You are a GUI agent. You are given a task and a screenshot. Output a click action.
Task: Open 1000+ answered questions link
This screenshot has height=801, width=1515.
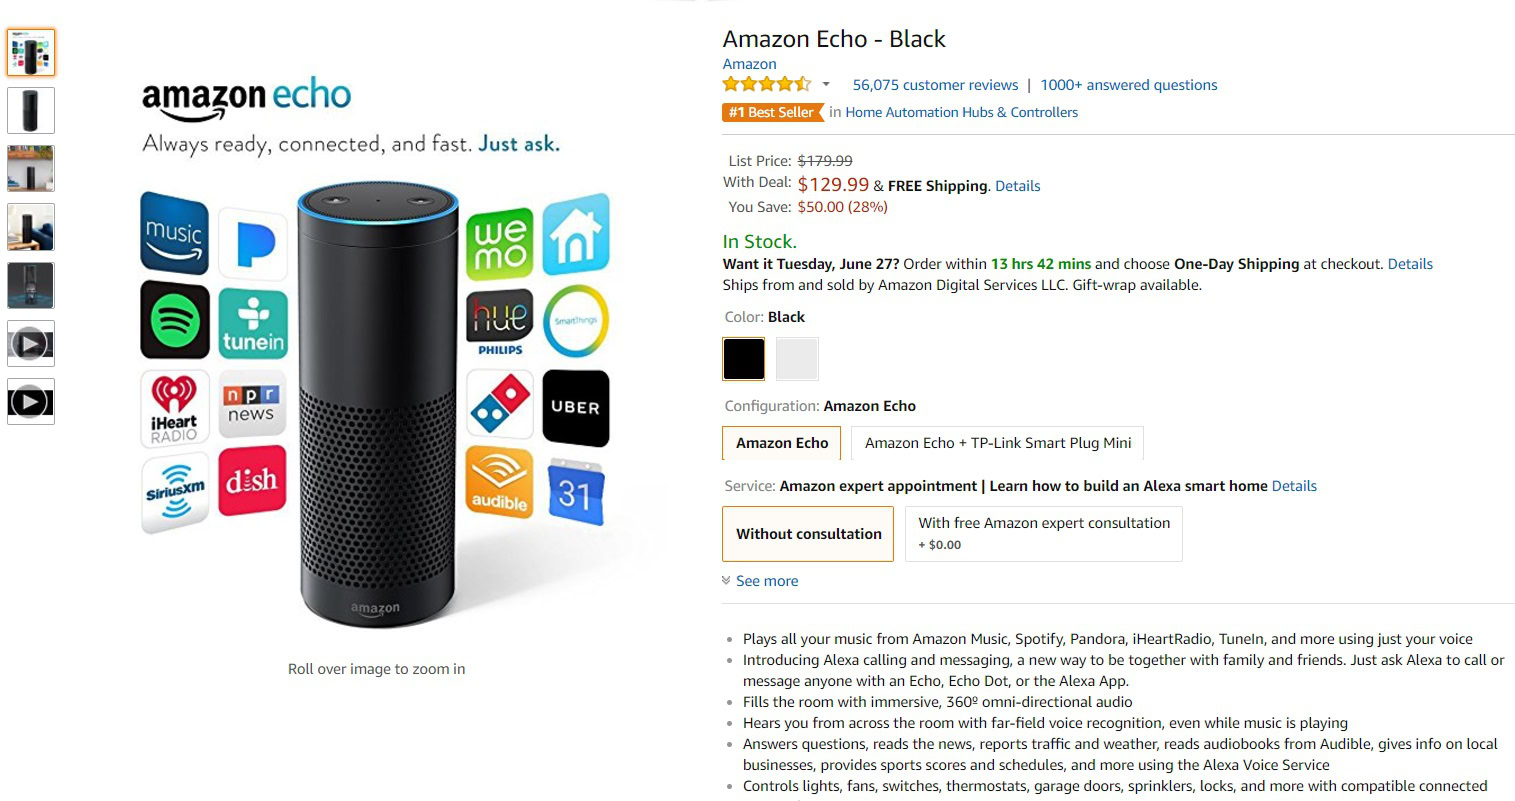coord(1128,85)
